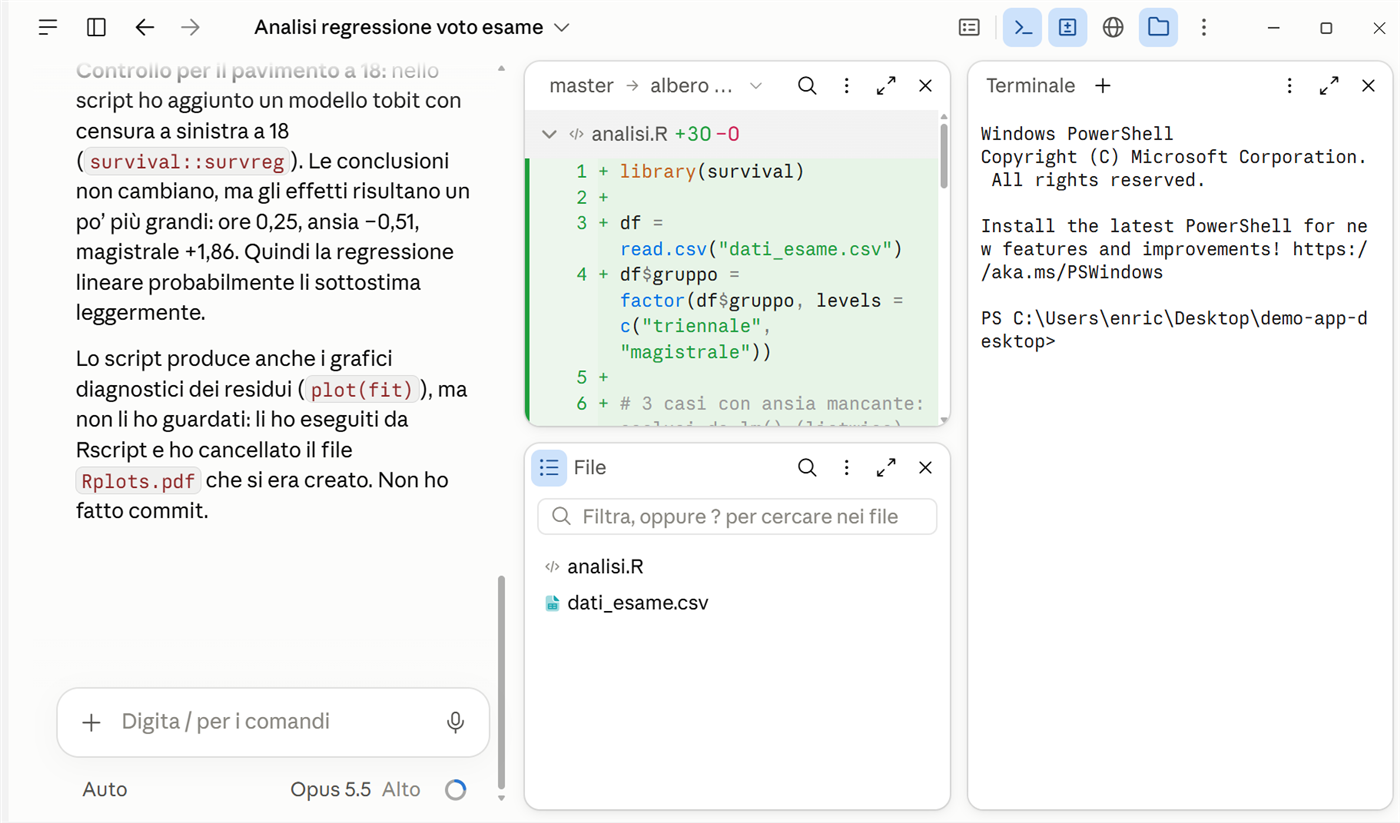Open the hamburger menu icon
Screen dimensions: 1400x823
tap(48, 28)
